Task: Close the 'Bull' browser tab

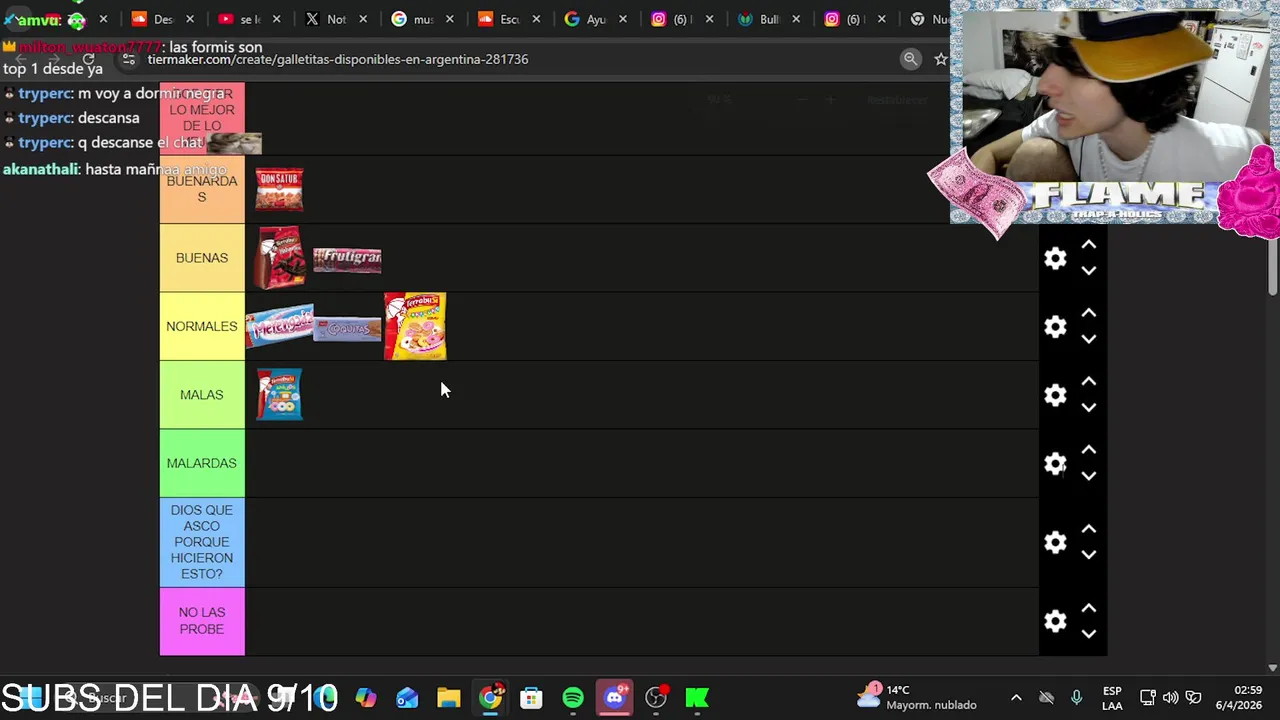Action: (x=796, y=19)
